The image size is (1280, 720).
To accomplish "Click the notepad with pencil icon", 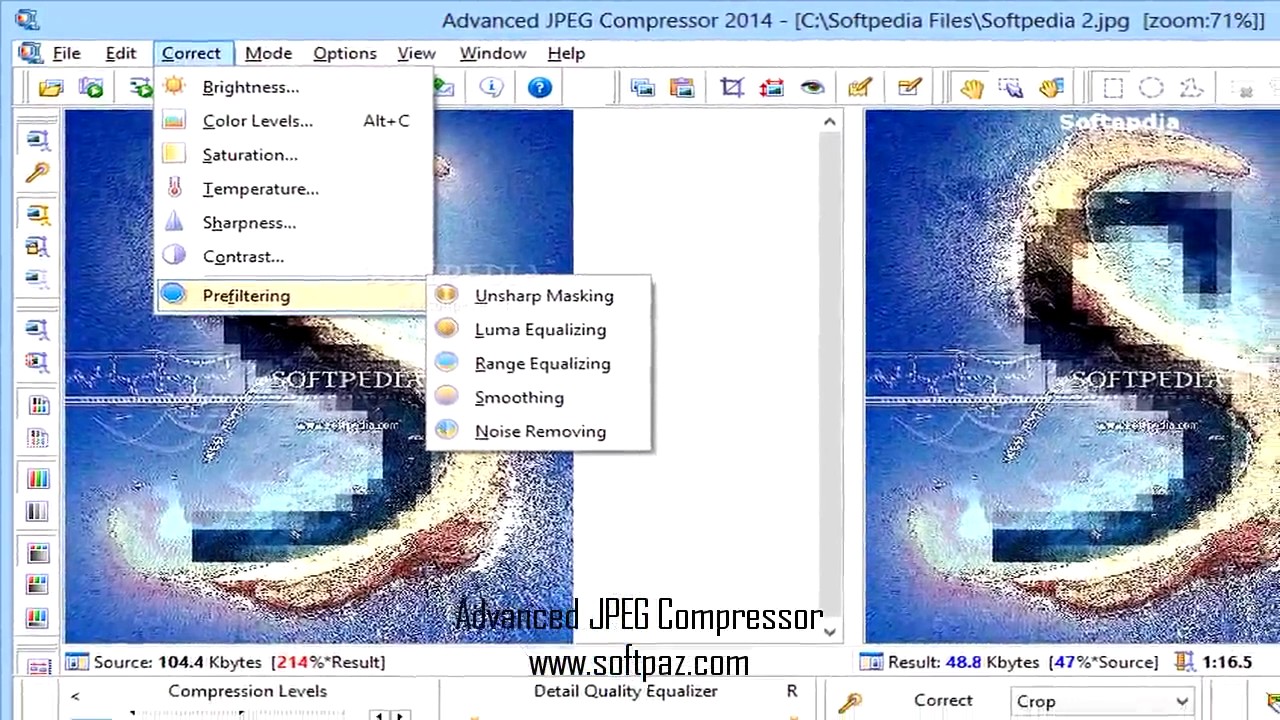I will click(x=909, y=88).
